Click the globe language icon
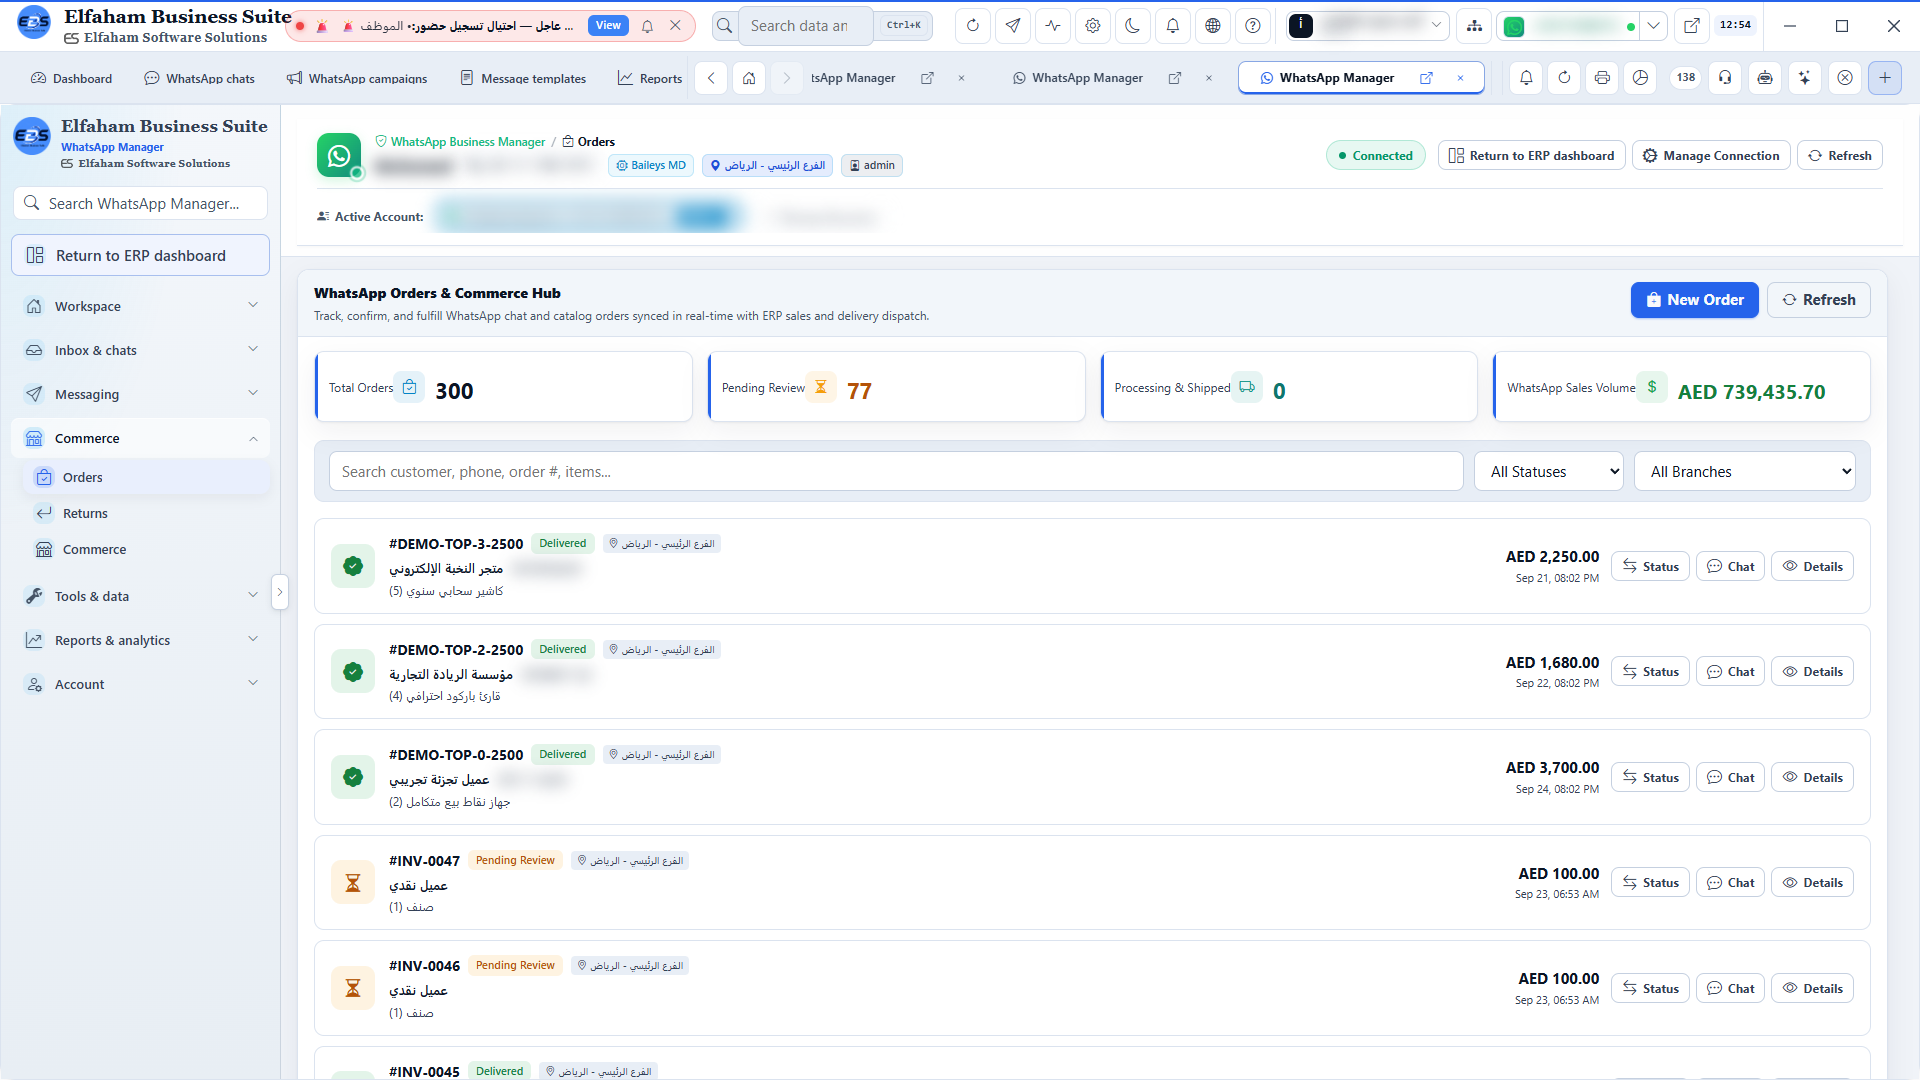Image resolution: width=1920 pixels, height=1080 pixels. point(1213,26)
